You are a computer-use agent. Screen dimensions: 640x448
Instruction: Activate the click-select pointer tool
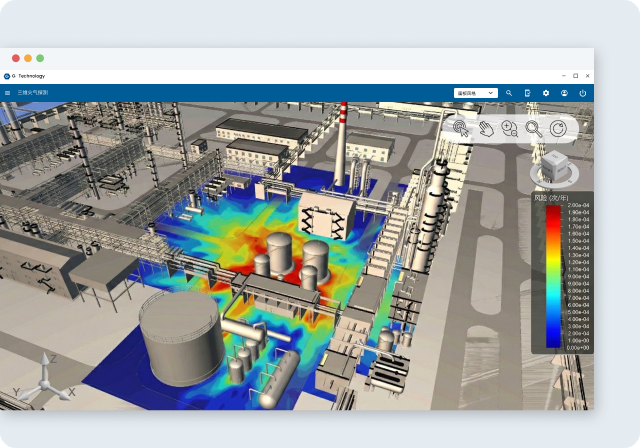click(x=461, y=128)
